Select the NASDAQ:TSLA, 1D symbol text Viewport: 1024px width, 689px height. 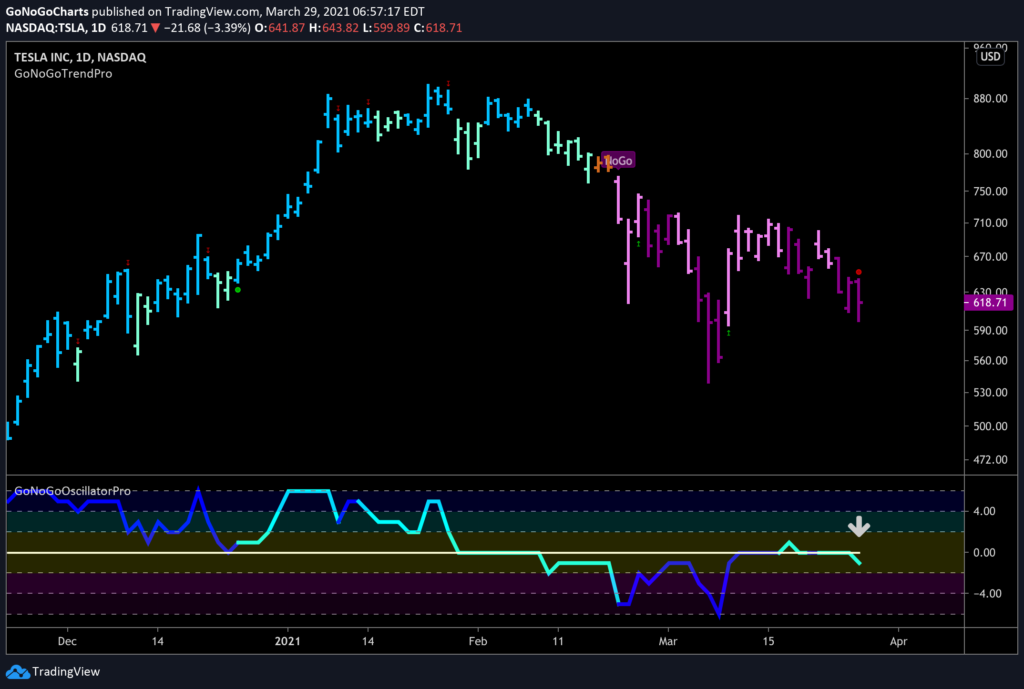56,28
